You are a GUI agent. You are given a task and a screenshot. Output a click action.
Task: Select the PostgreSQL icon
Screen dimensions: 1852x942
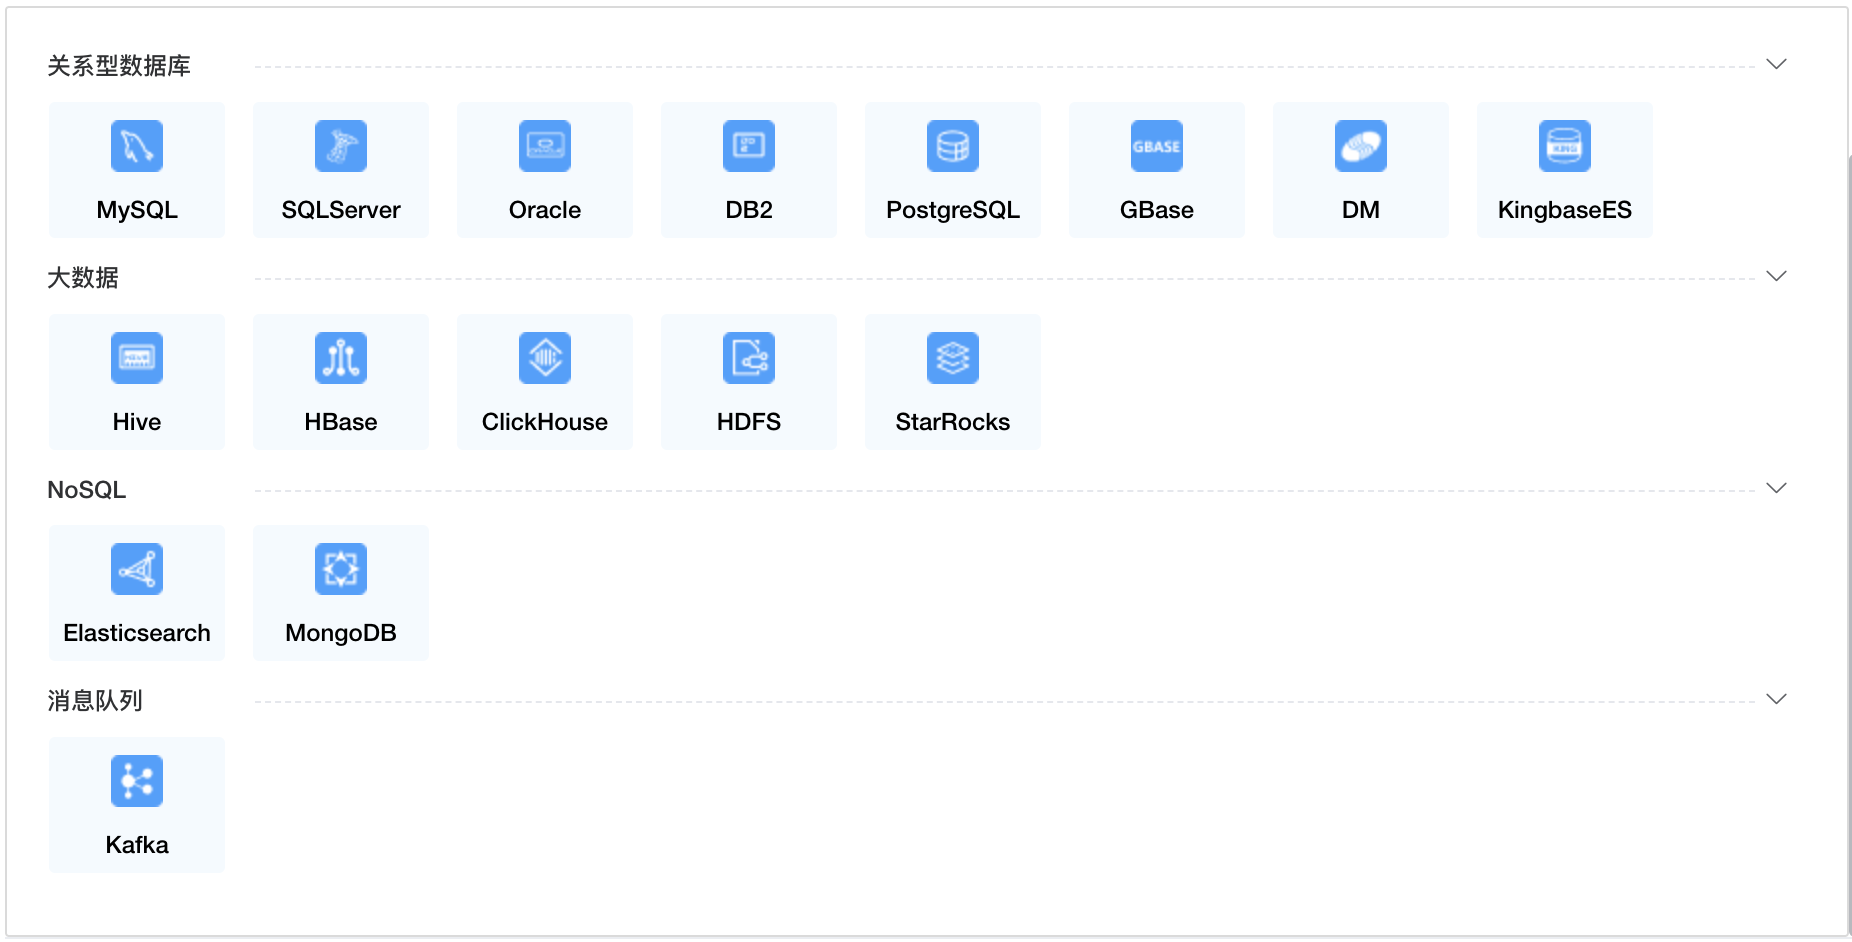pos(953,147)
